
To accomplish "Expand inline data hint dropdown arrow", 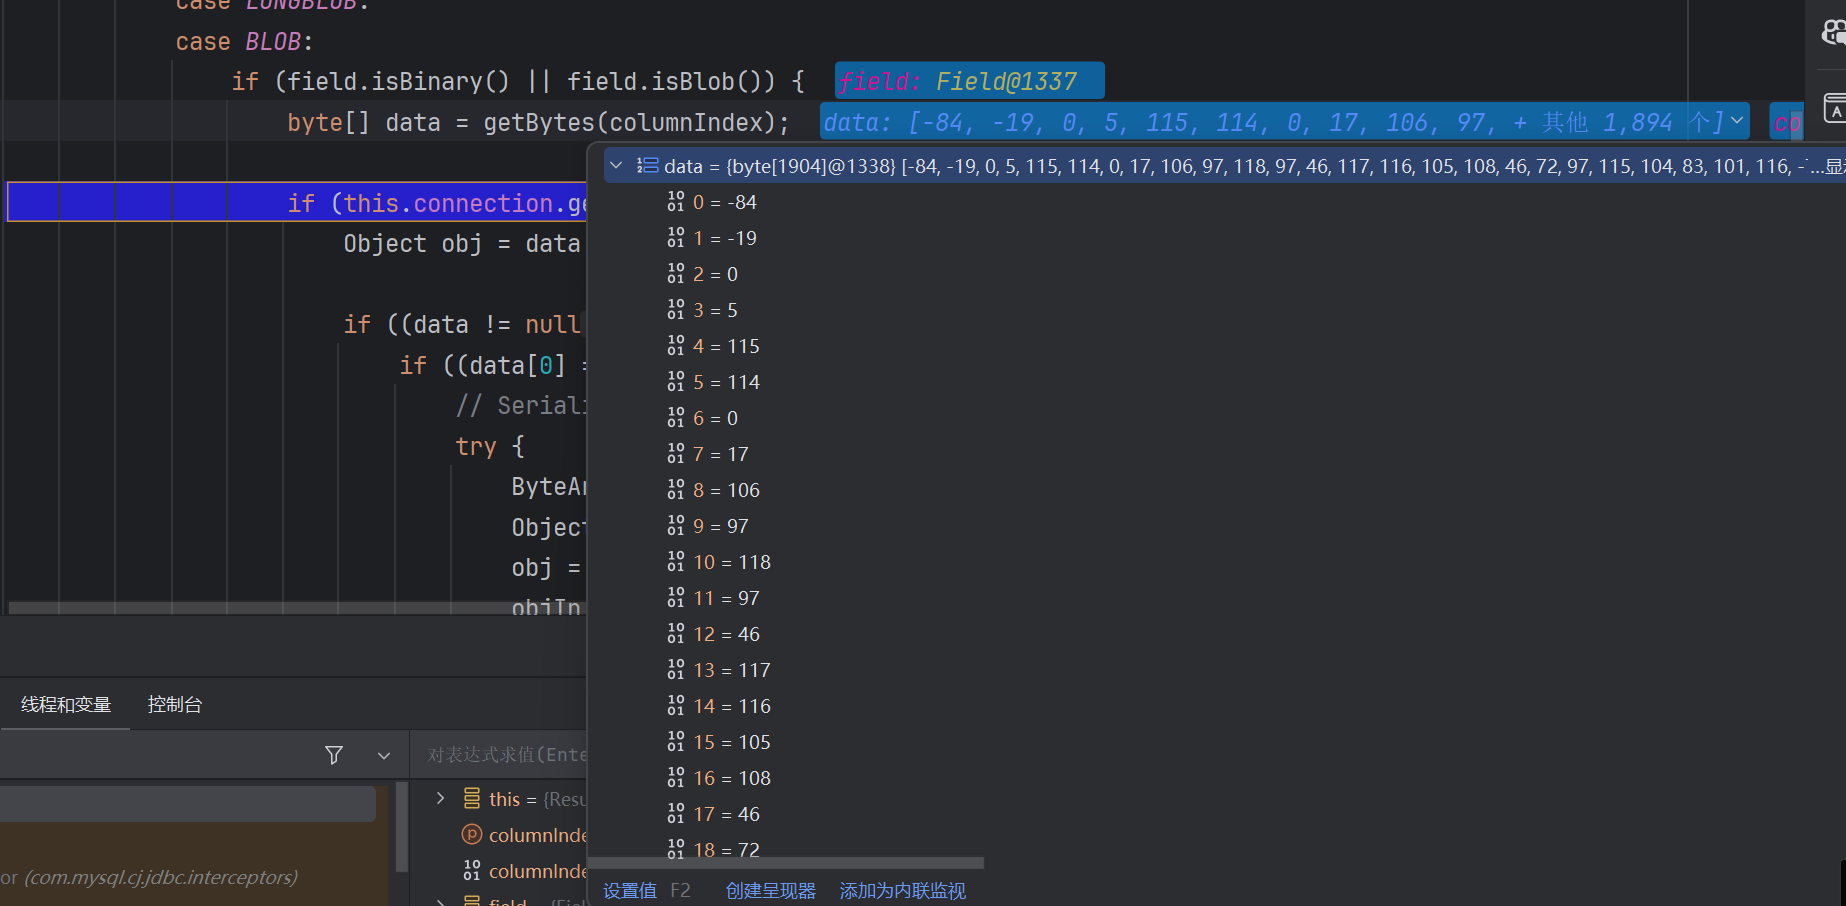I will click(x=1737, y=121).
